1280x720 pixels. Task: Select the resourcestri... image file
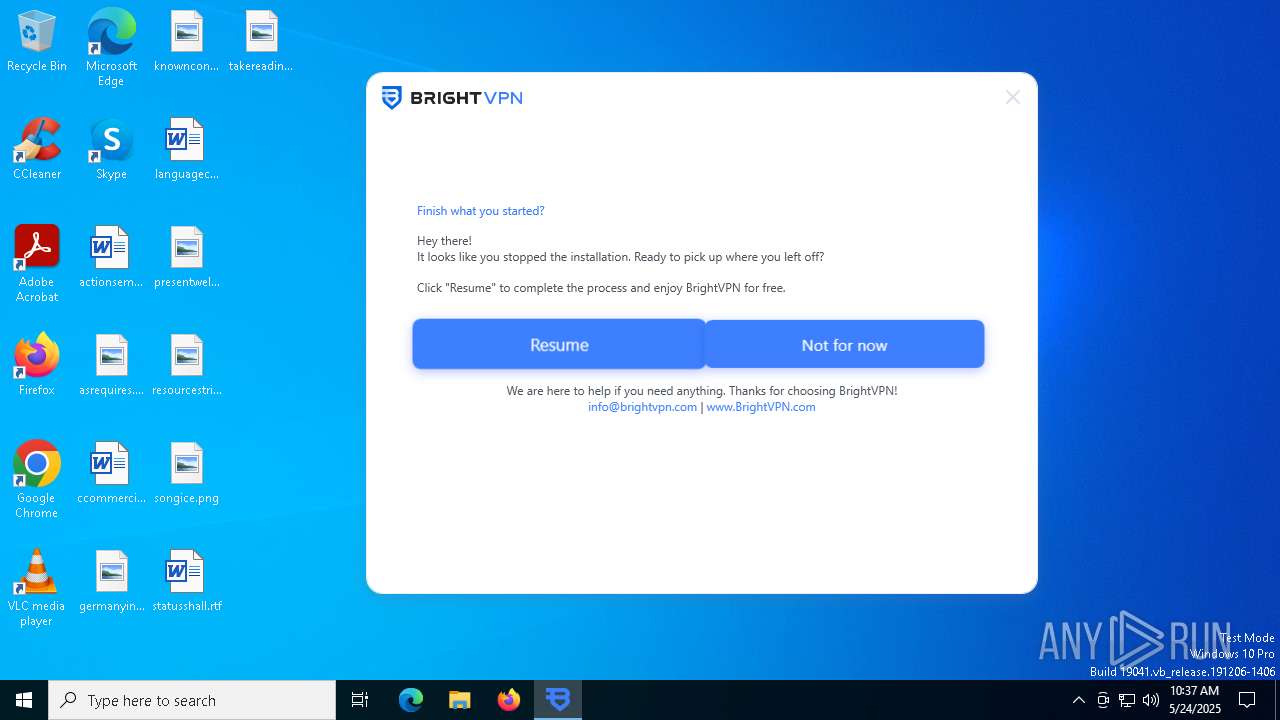[x=186, y=366]
